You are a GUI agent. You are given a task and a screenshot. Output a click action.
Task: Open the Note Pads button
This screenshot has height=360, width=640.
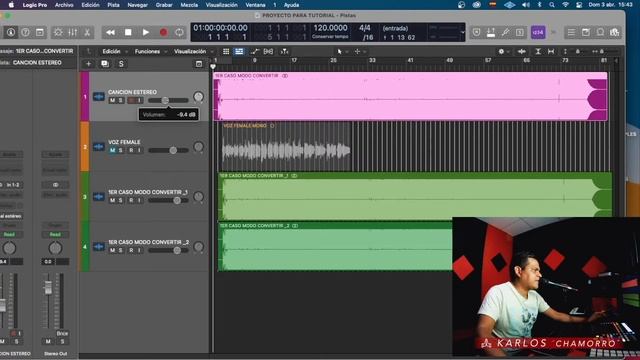point(586,32)
